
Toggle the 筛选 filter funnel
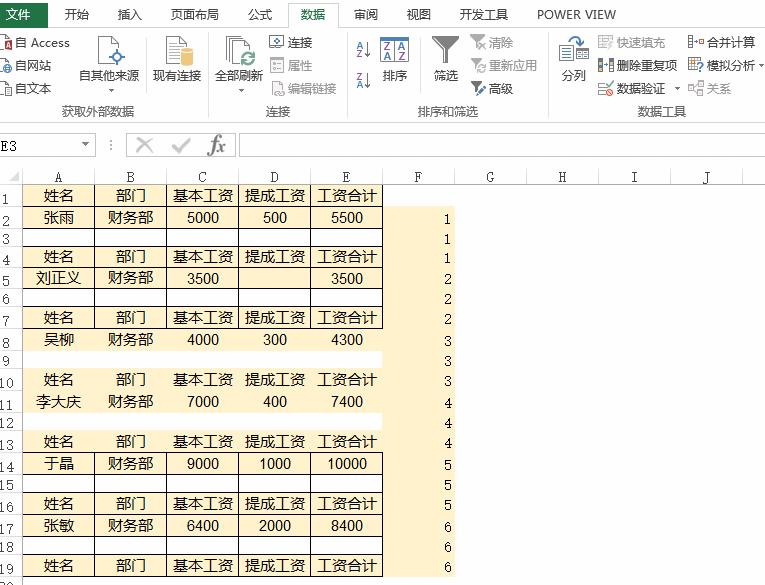[x=445, y=50]
